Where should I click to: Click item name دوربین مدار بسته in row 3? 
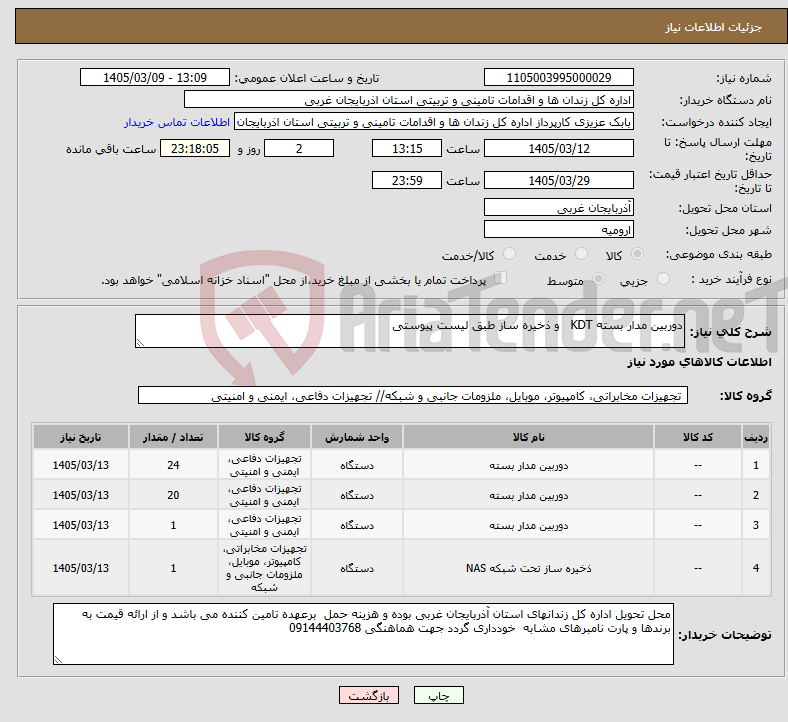(528, 525)
